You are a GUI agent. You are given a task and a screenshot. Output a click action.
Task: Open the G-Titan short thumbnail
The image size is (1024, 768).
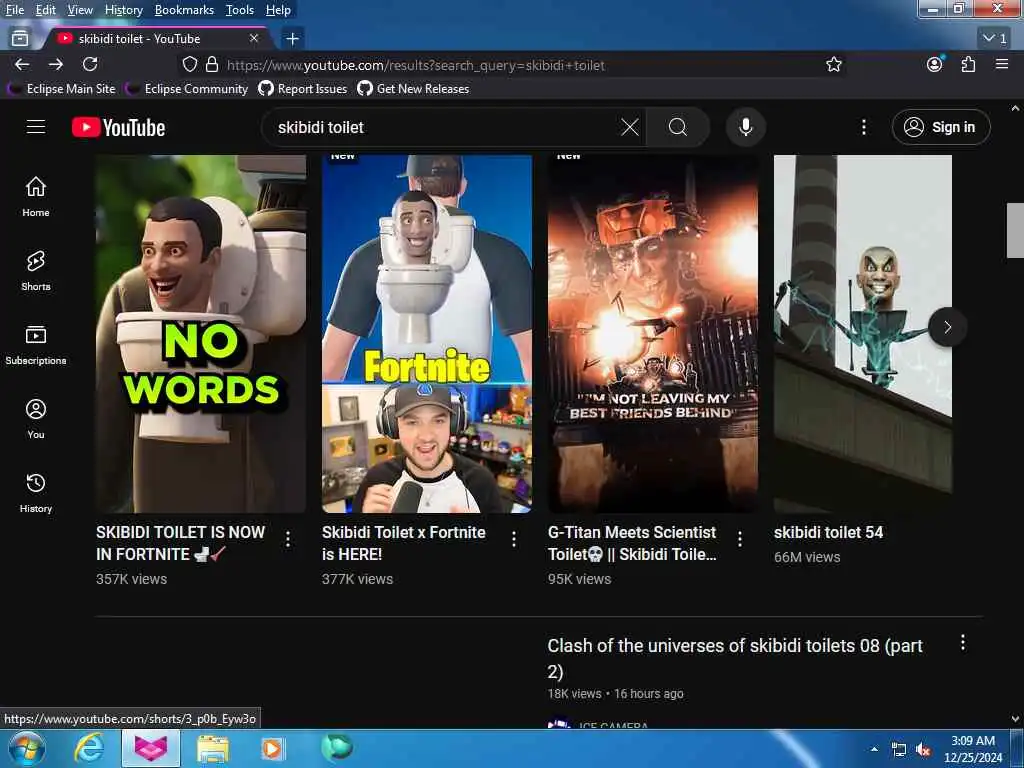[653, 333]
